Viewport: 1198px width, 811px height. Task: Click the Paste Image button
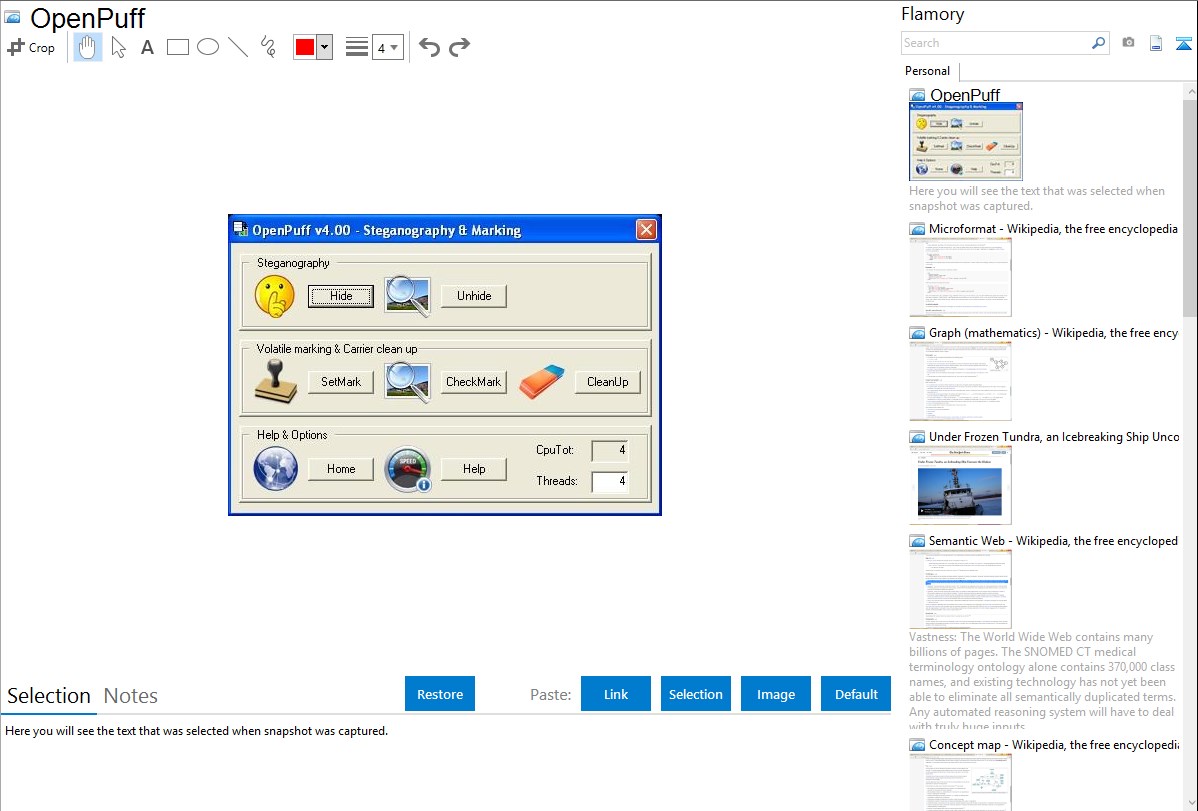tap(775, 693)
